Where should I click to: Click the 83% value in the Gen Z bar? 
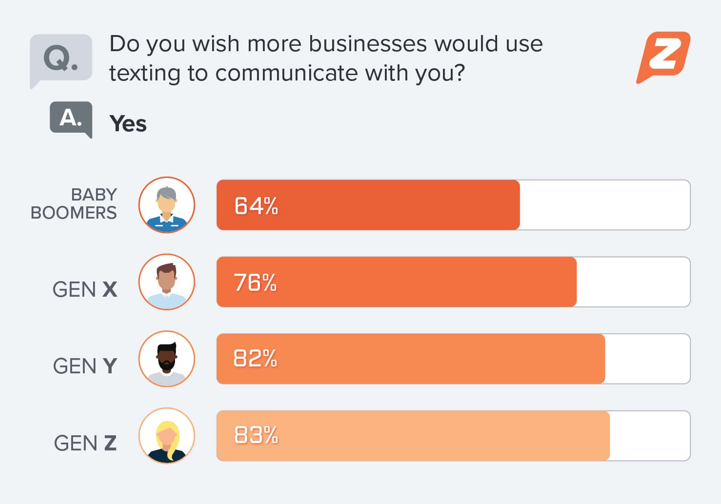click(256, 436)
